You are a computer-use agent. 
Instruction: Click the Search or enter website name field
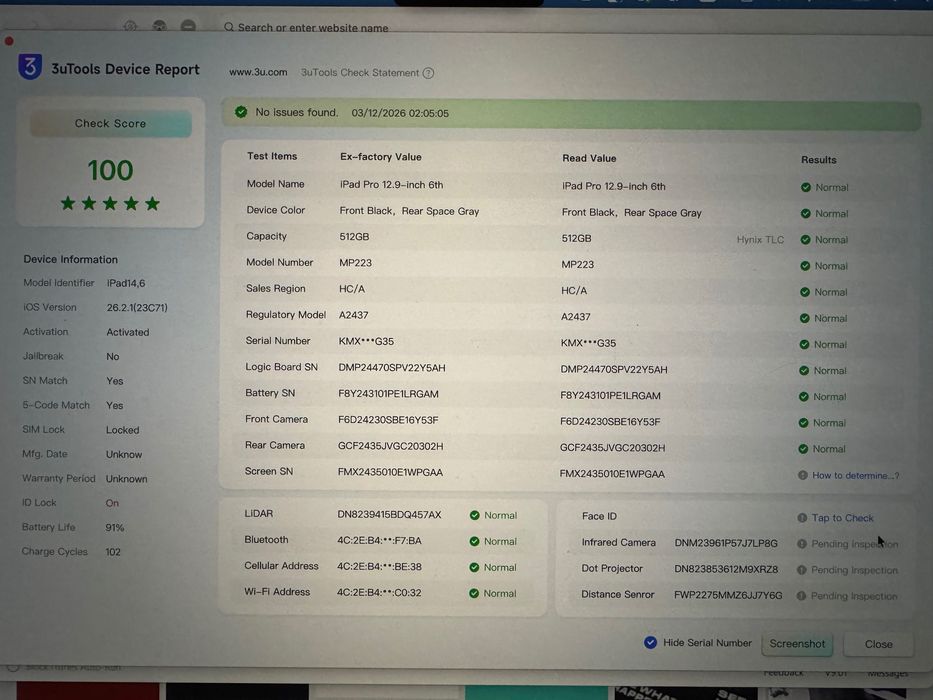(x=313, y=28)
